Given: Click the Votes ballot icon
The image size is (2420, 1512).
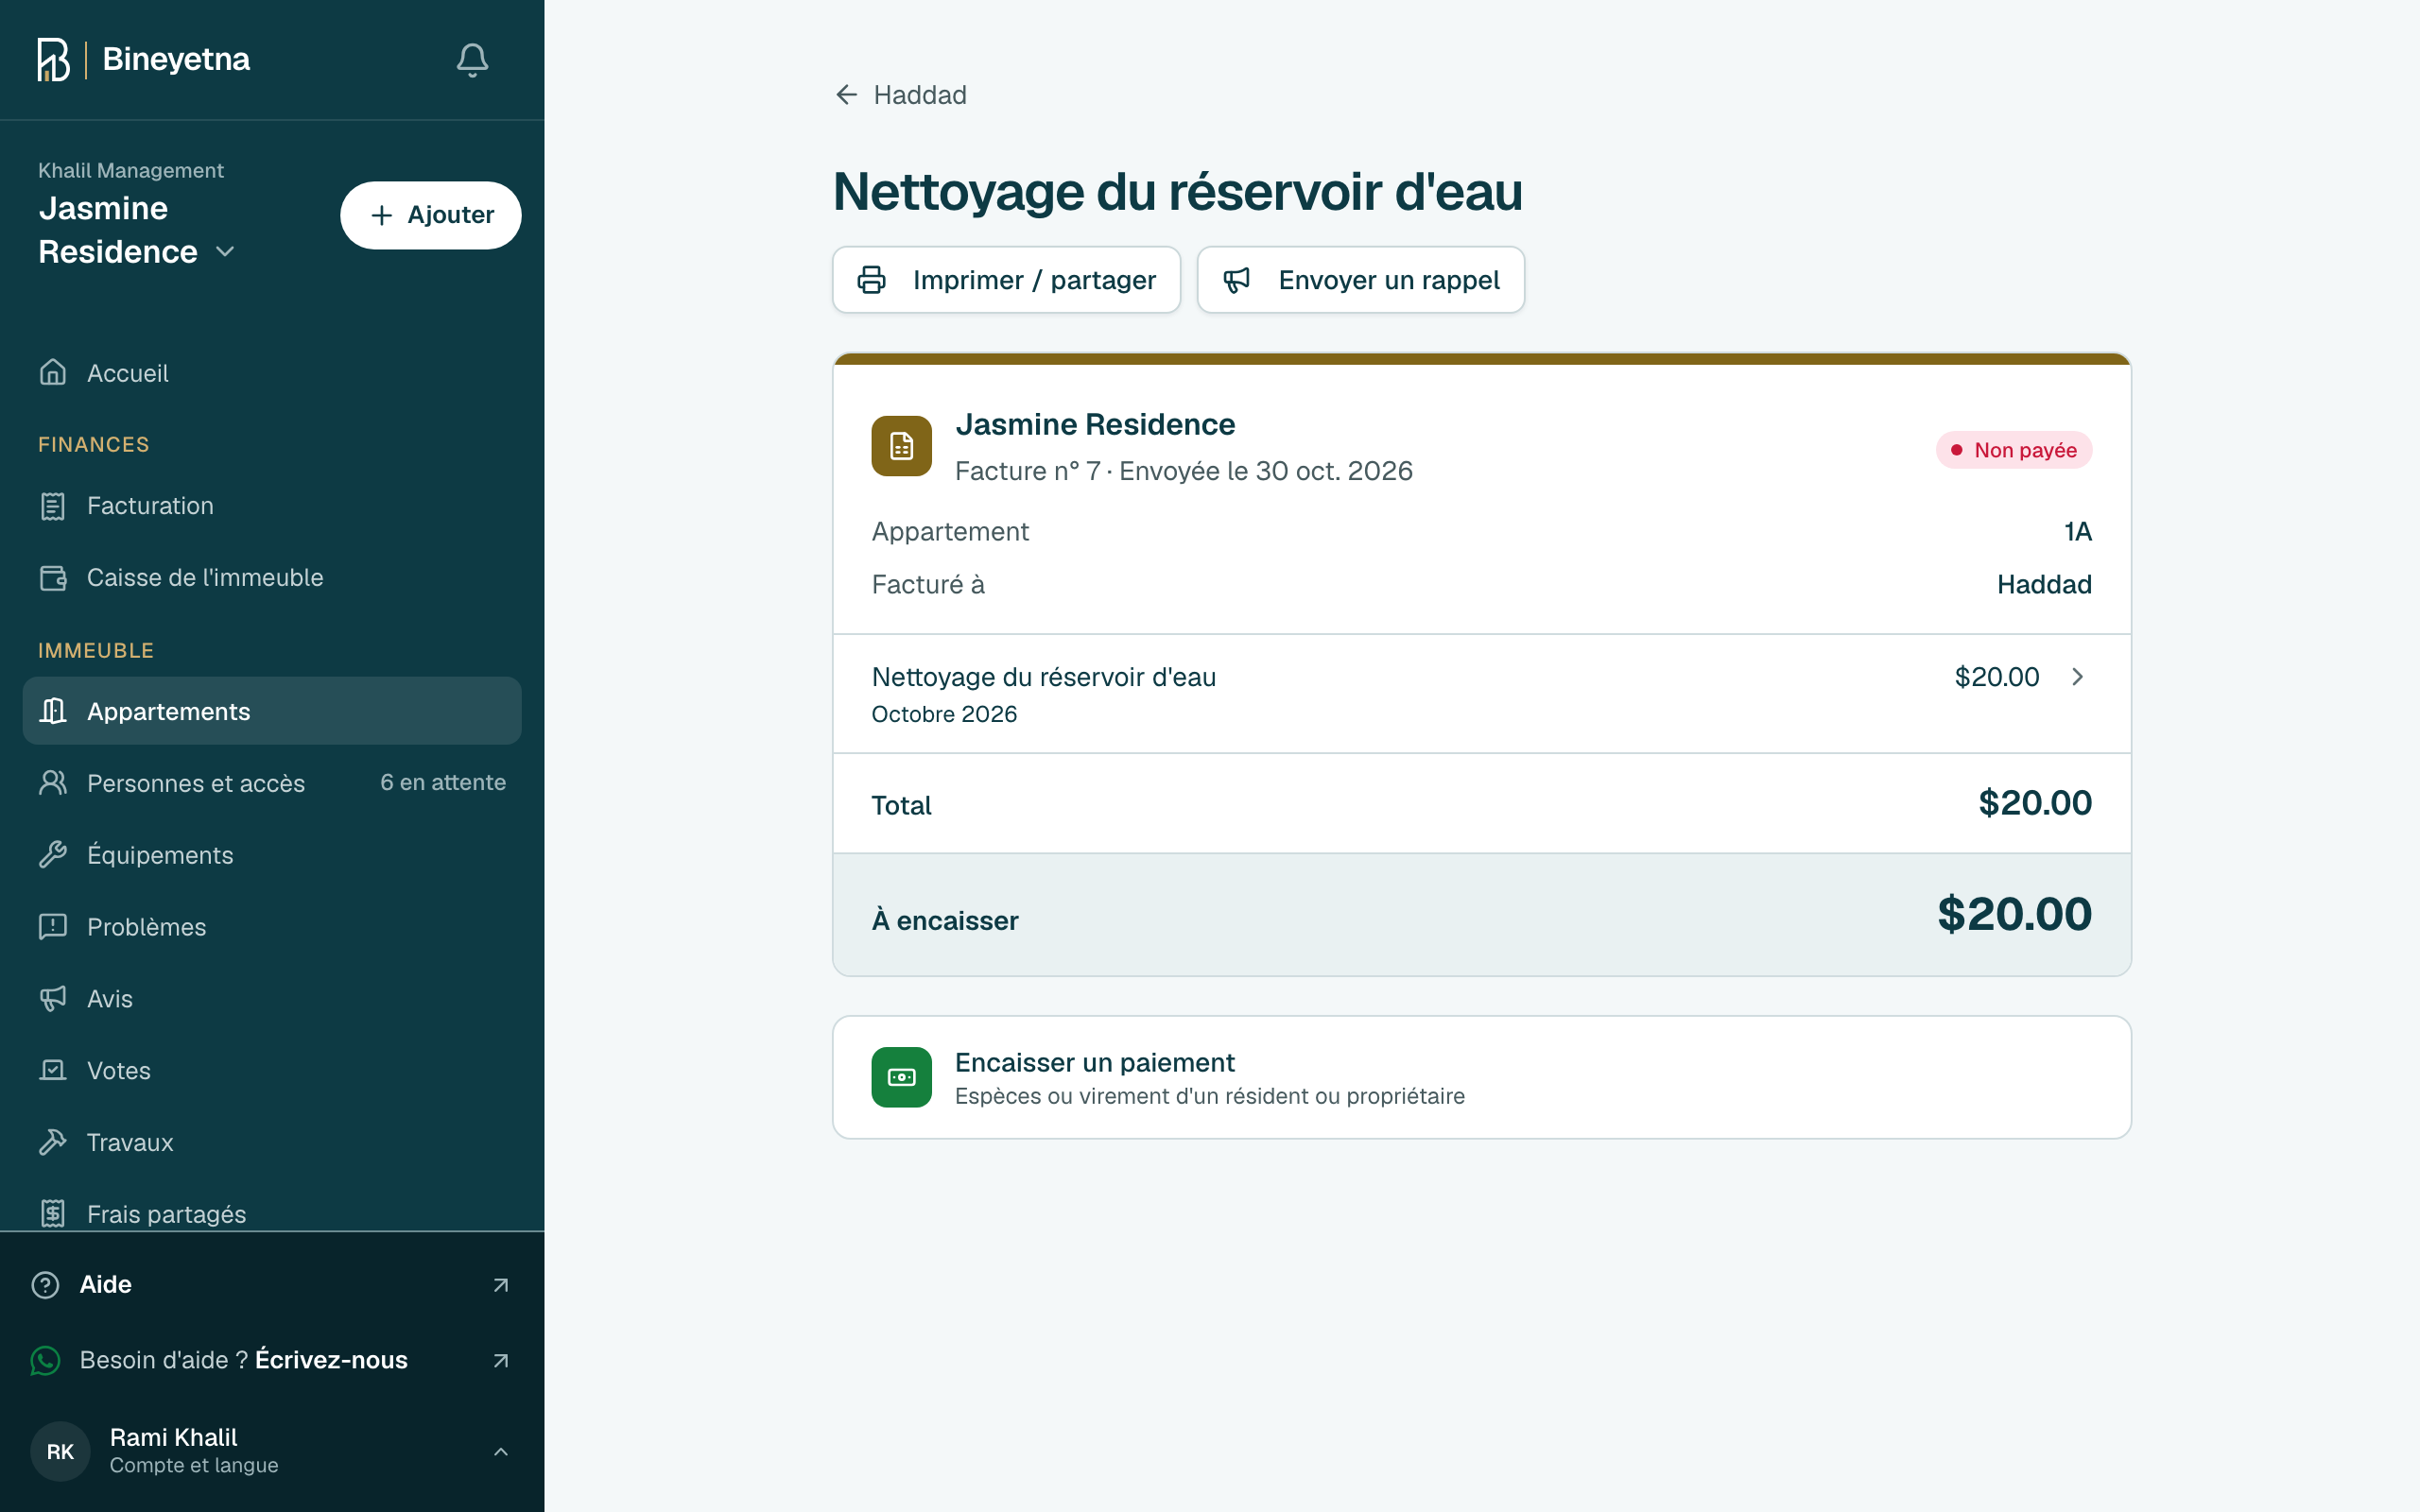Looking at the screenshot, I should pyautogui.click(x=53, y=1070).
